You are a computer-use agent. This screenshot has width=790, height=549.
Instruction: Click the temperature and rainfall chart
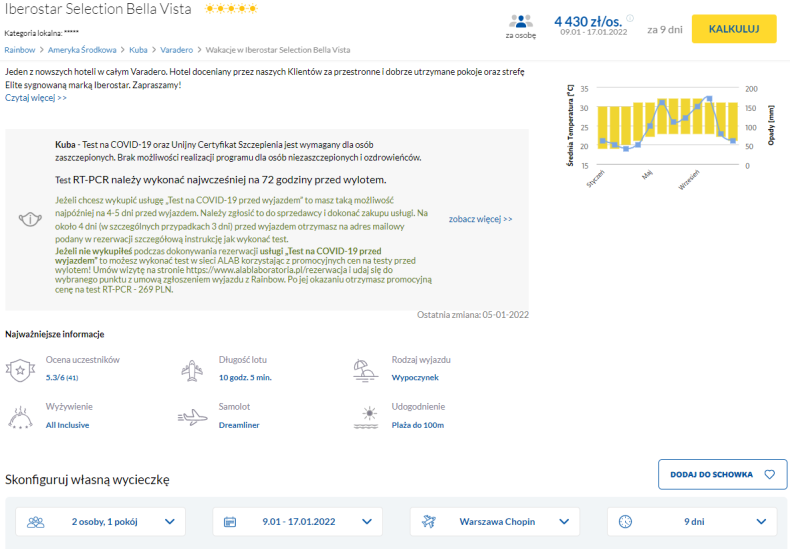click(671, 136)
